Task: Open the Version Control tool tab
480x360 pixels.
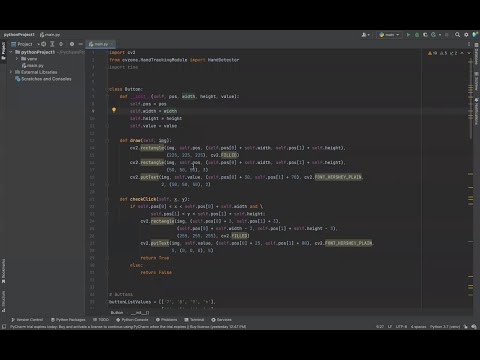Action: (27, 320)
